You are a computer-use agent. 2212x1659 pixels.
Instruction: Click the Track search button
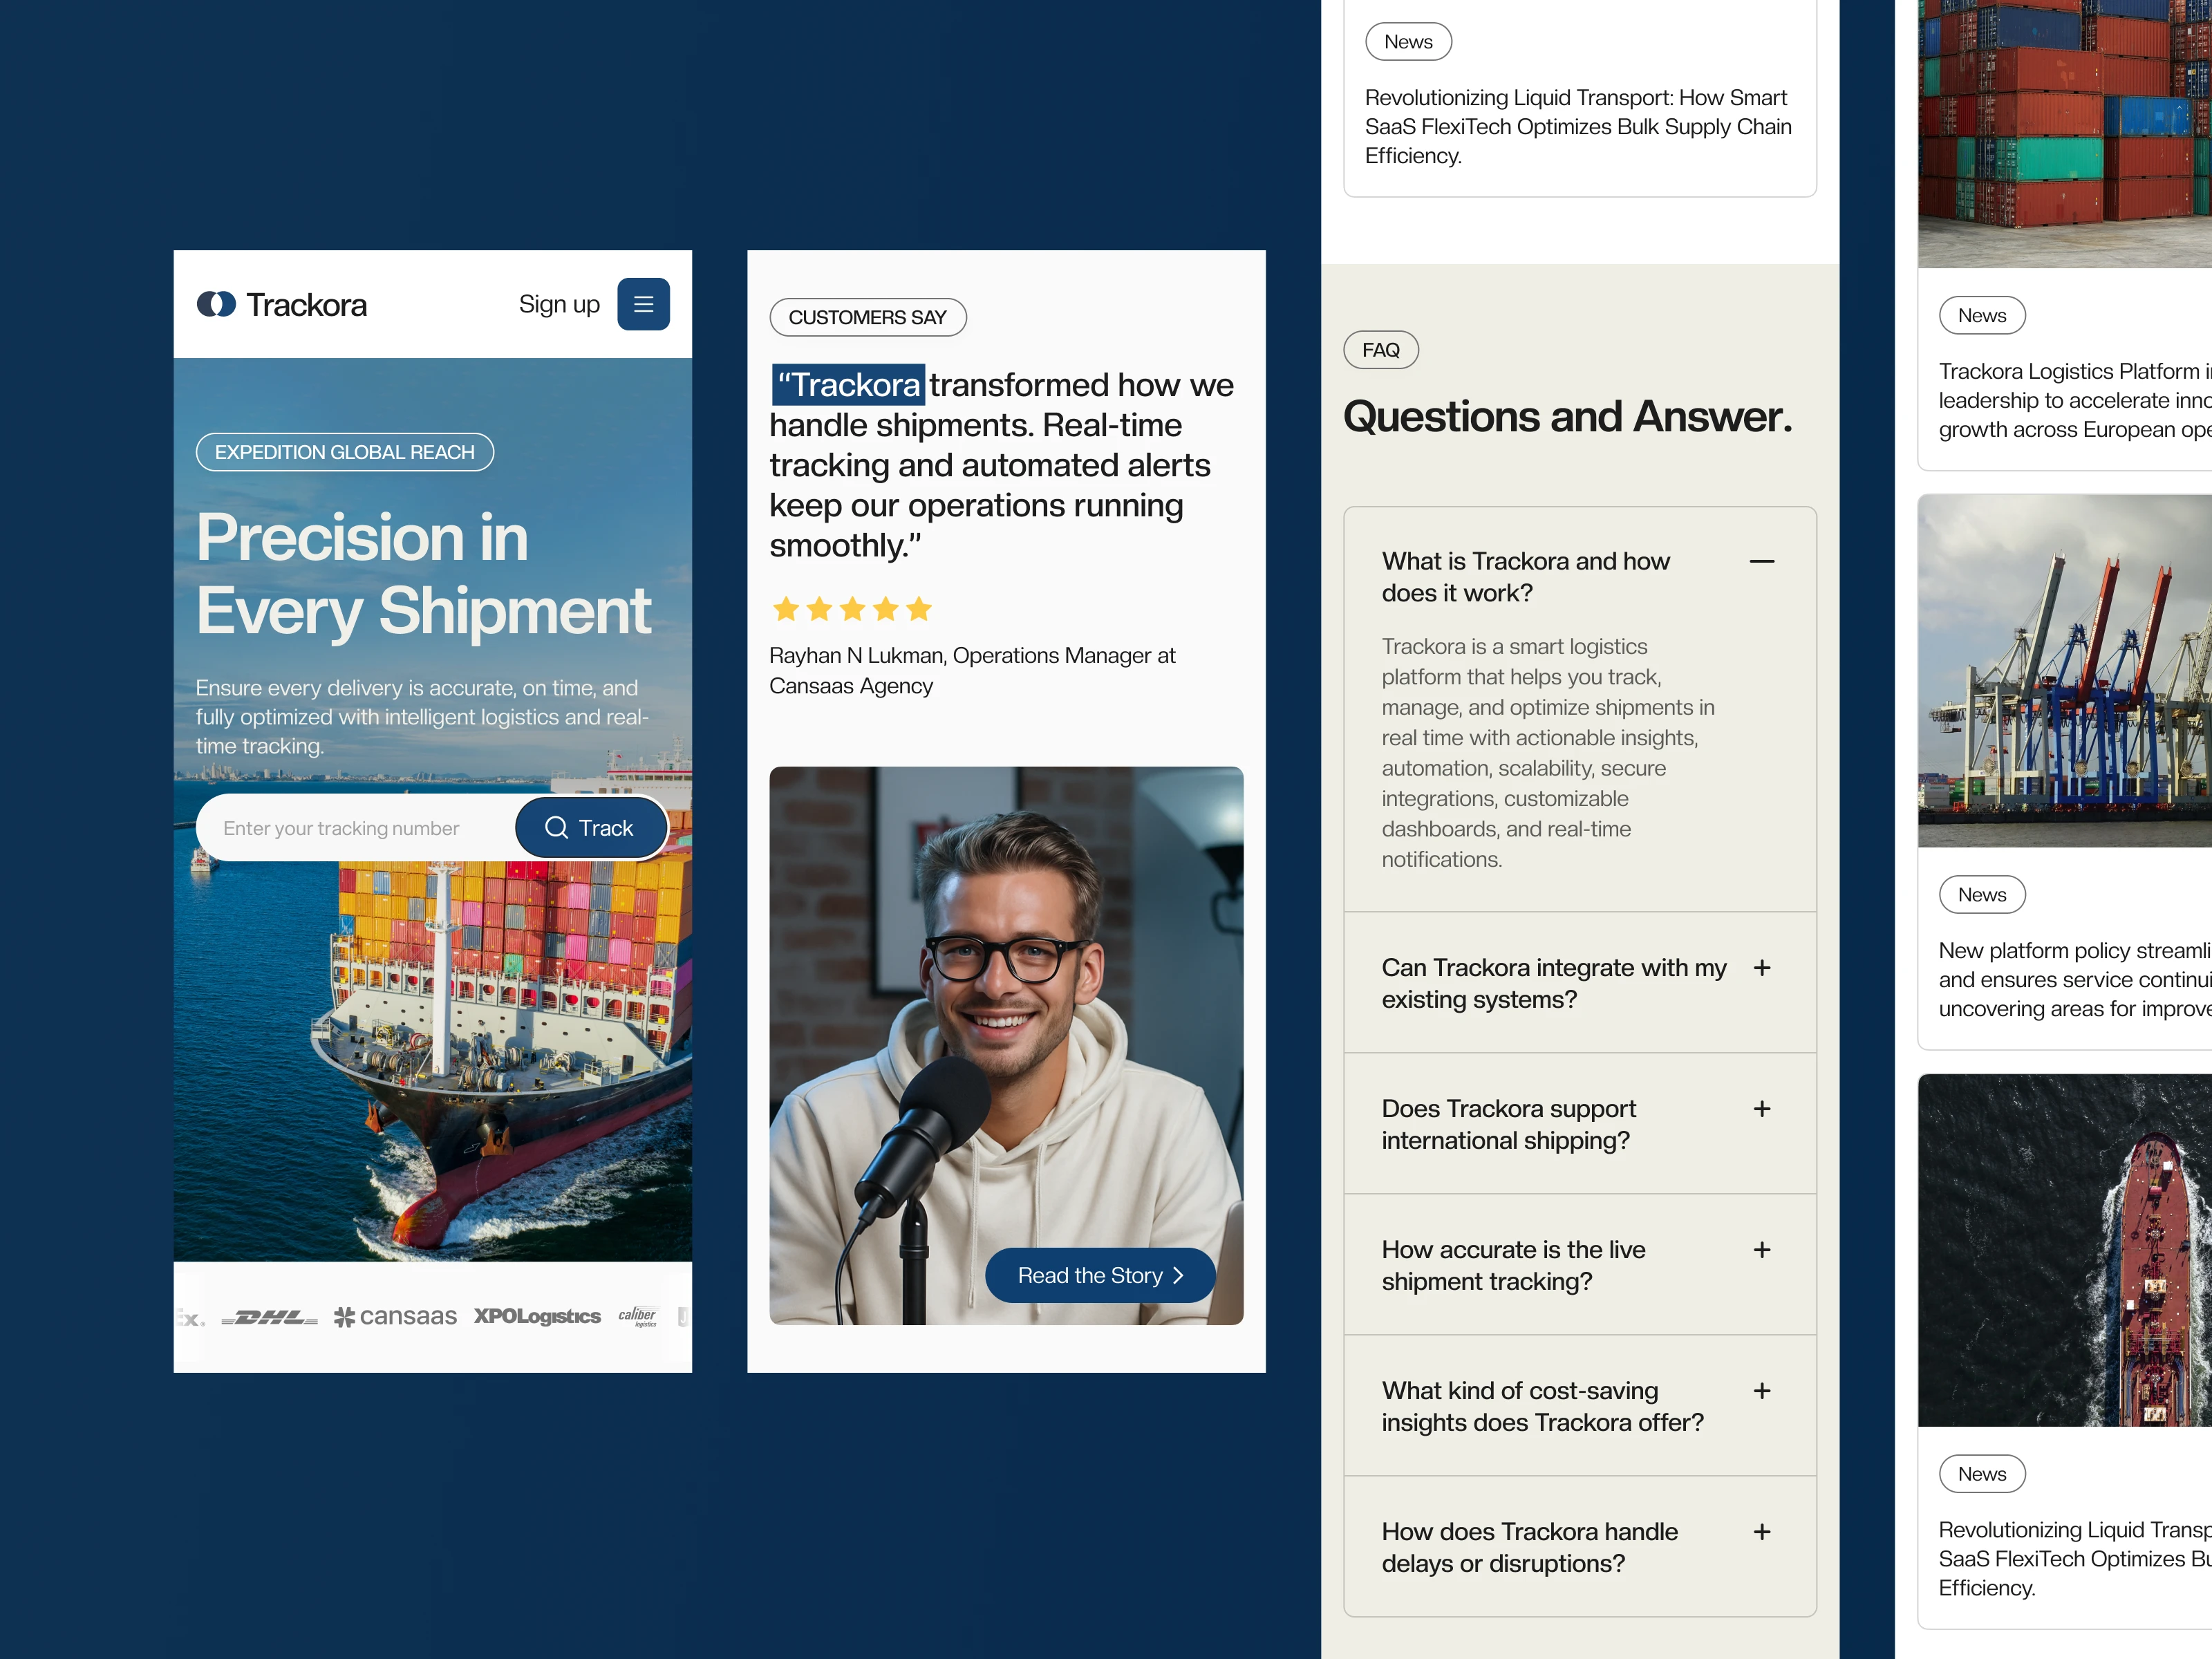[x=591, y=828]
